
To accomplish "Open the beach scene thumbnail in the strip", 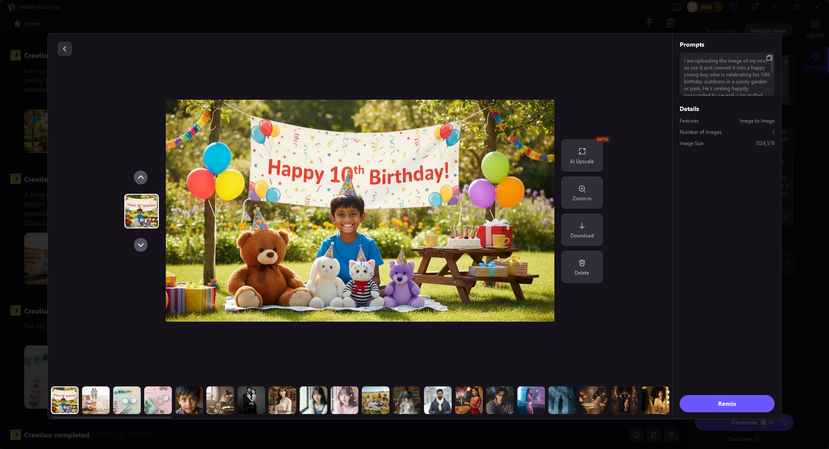I will pos(96,400).
